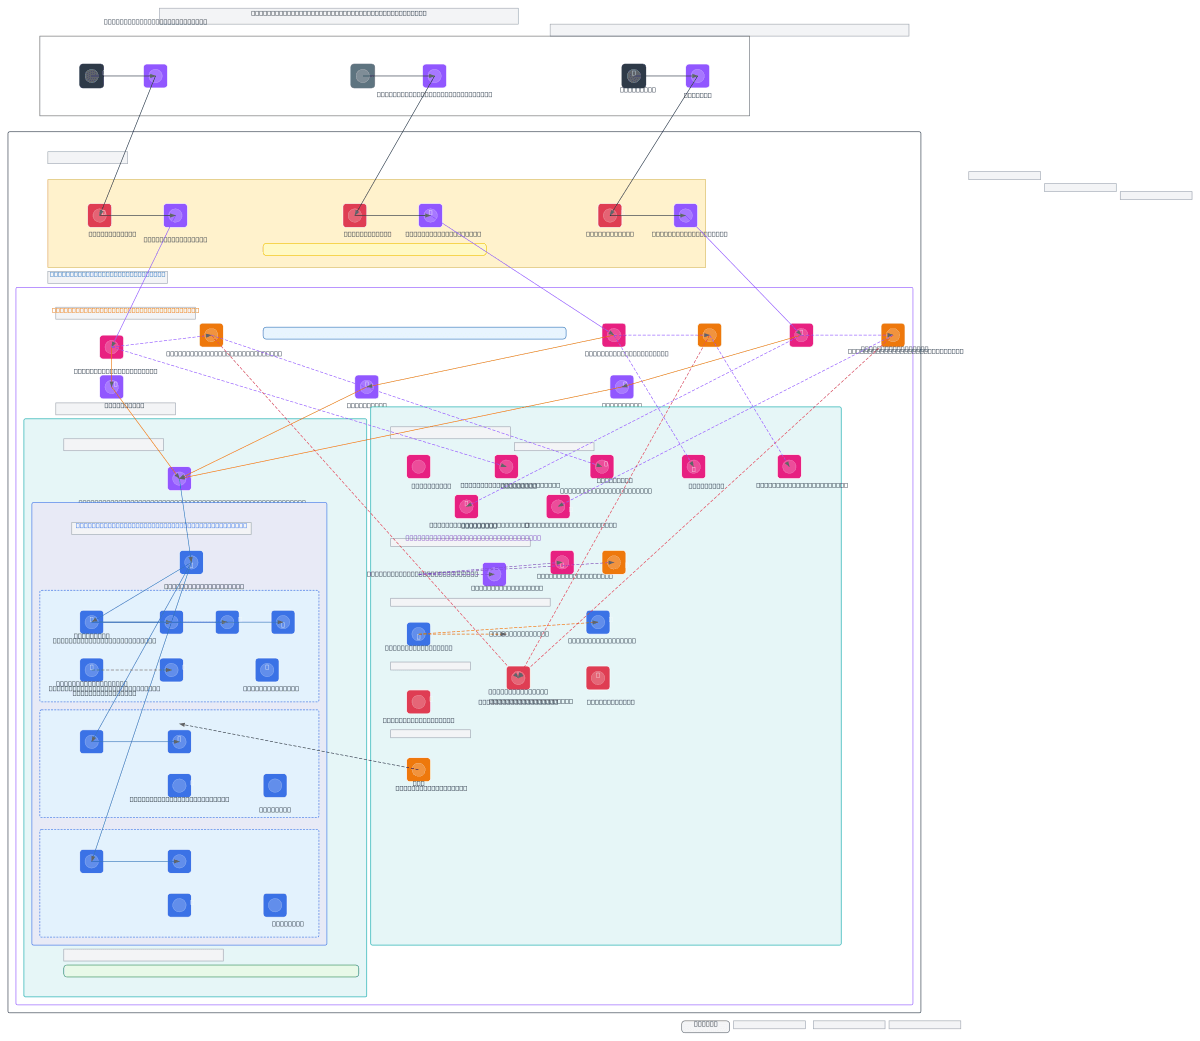Click the rounded legend button at the diagram bottom
1200x1041 pixels.
click(705, 1026)
